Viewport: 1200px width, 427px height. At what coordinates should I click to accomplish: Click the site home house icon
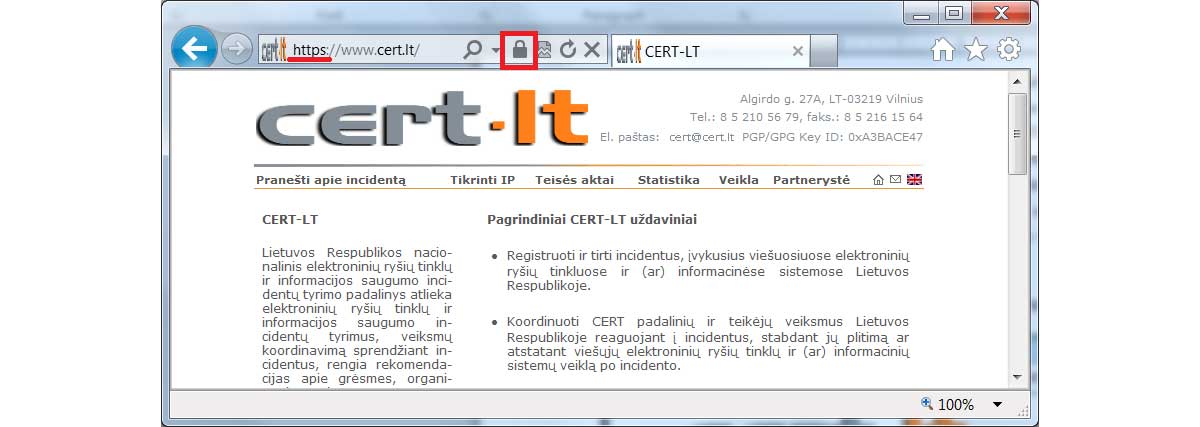pos(879,180)
